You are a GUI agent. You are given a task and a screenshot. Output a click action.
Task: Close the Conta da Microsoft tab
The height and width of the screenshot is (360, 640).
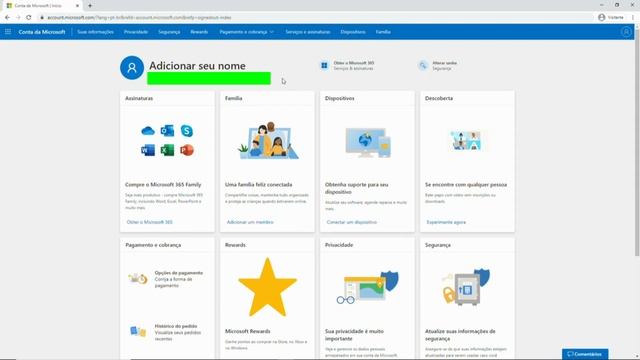click(77, 6)
